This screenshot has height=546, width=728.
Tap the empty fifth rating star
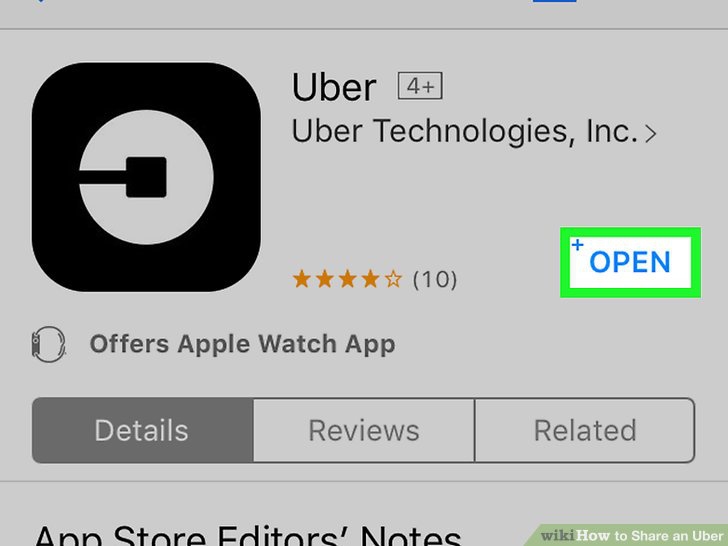point(393,279)
